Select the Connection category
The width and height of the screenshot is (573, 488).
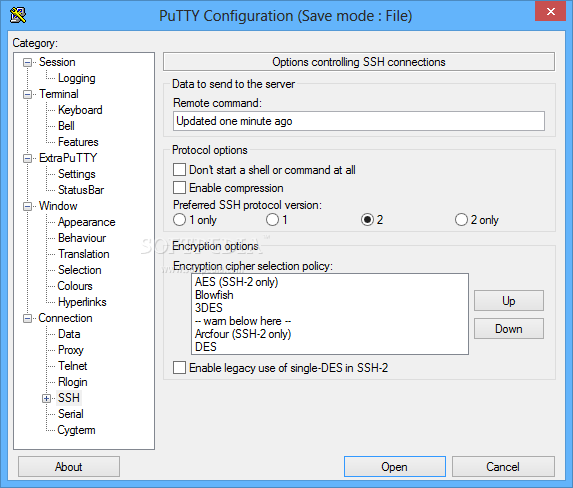[x=65, y=318]
